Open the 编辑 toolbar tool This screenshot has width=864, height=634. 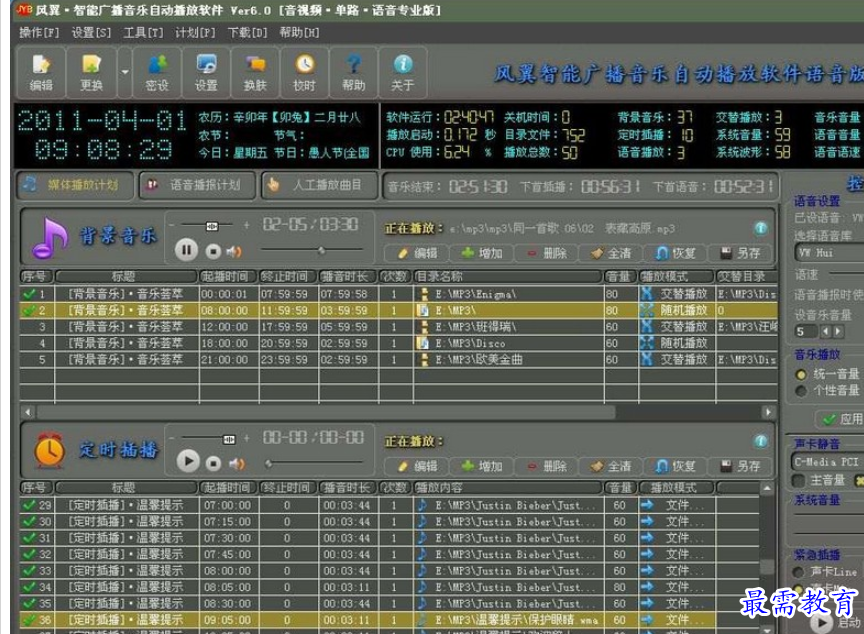coord(41,72)
